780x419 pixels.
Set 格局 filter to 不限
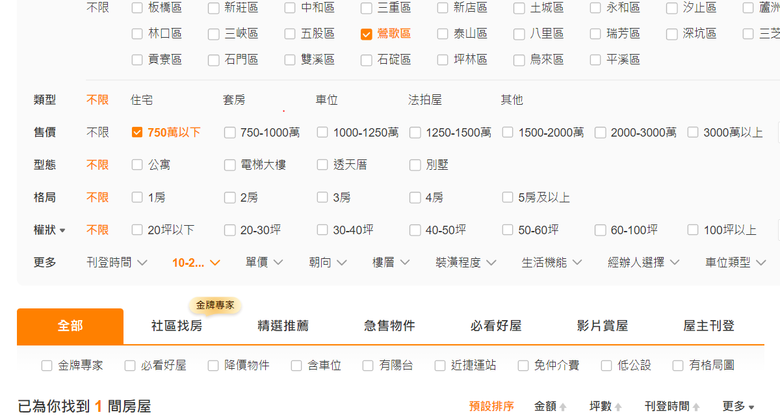coord(98,198)
